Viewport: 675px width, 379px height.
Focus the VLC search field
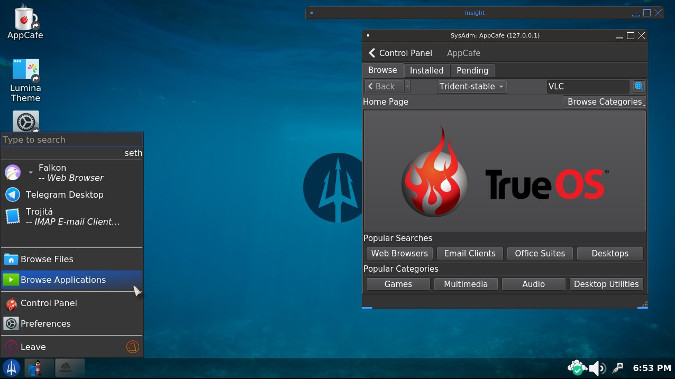tap(588, 86)
